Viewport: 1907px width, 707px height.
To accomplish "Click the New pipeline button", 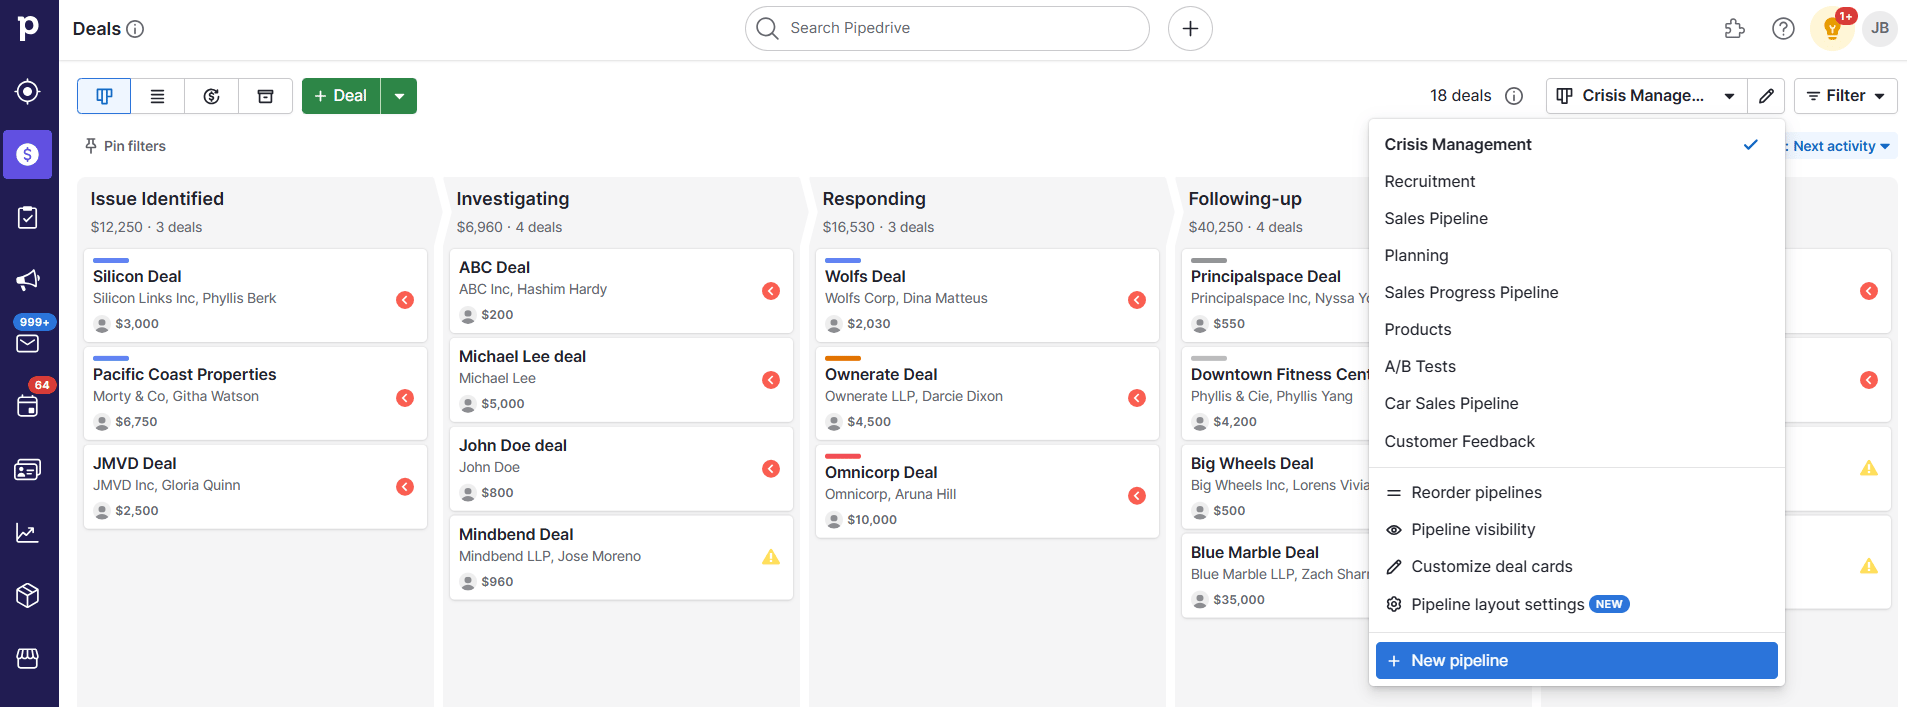I will point(1576,661).
